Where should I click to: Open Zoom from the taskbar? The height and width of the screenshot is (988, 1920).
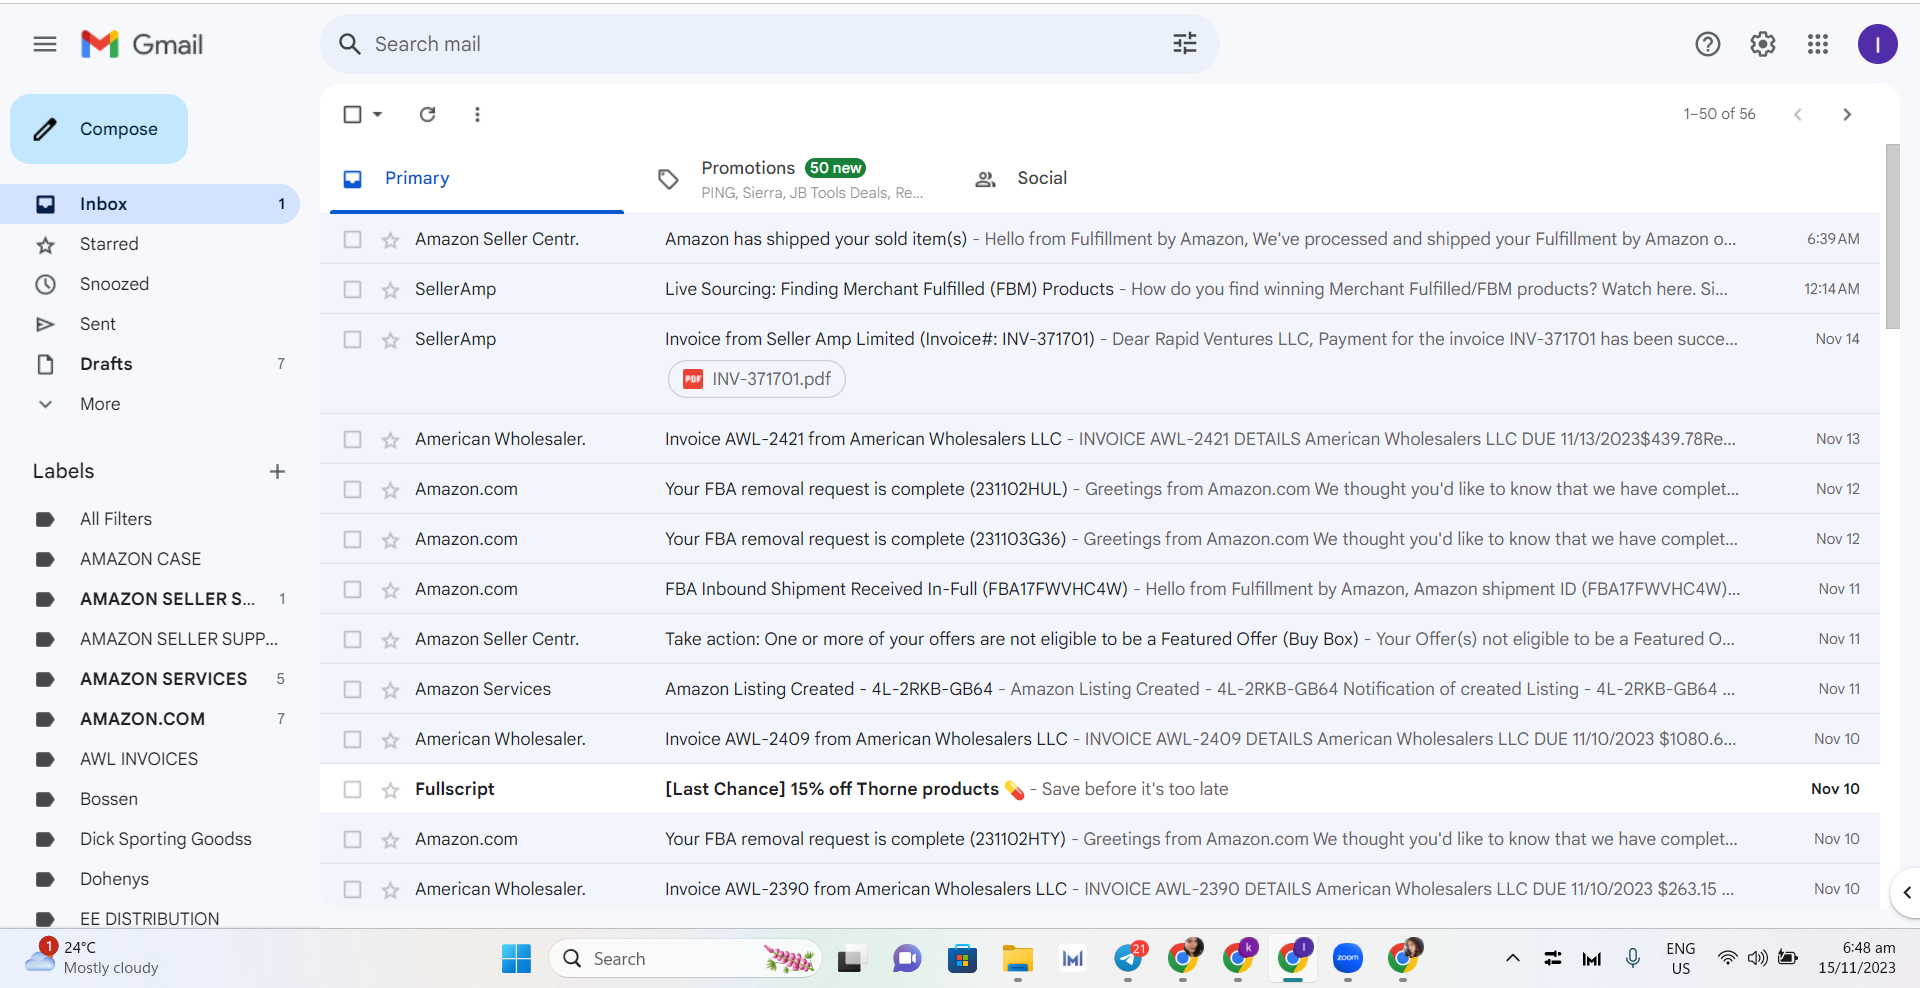pyautogui.click(x=1348, y=958)
